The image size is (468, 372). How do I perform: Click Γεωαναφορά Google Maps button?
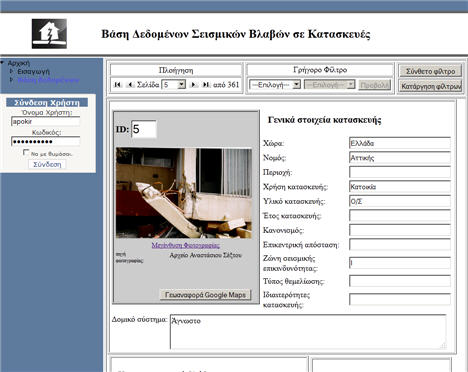(205, 295)
